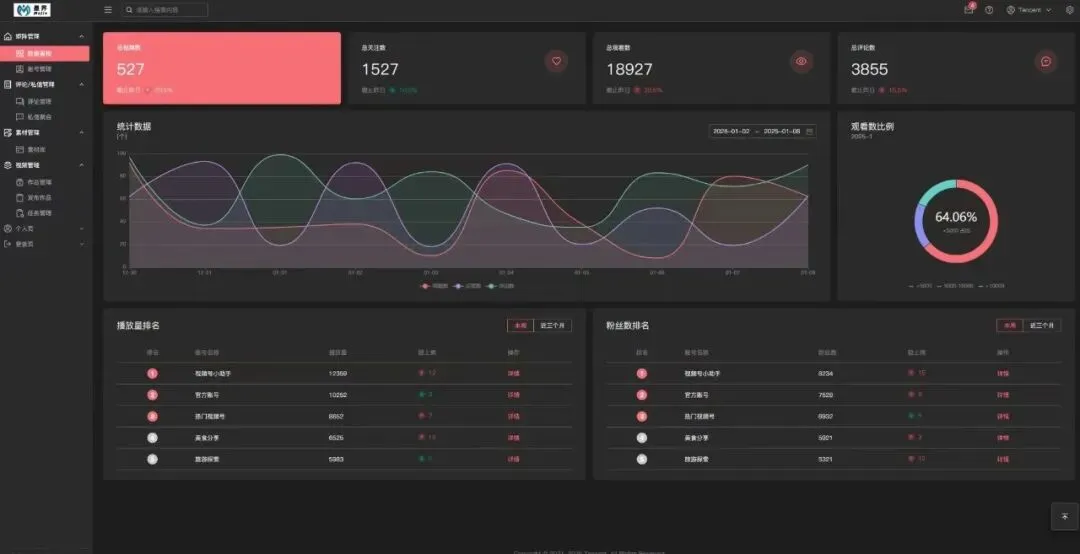Viewport: 1080px width, 554px height.
Task: Expand the 登录页 sidebar chevron
Action: (x=82, y=244)
